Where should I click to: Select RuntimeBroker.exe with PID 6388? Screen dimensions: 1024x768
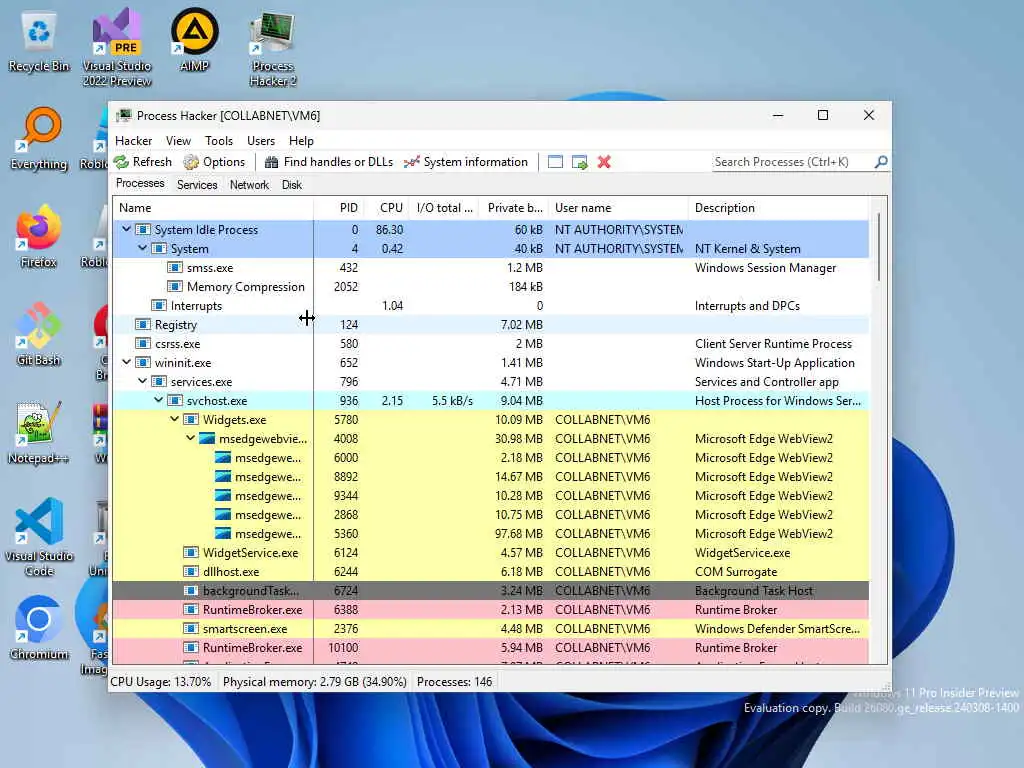point(490,609)
